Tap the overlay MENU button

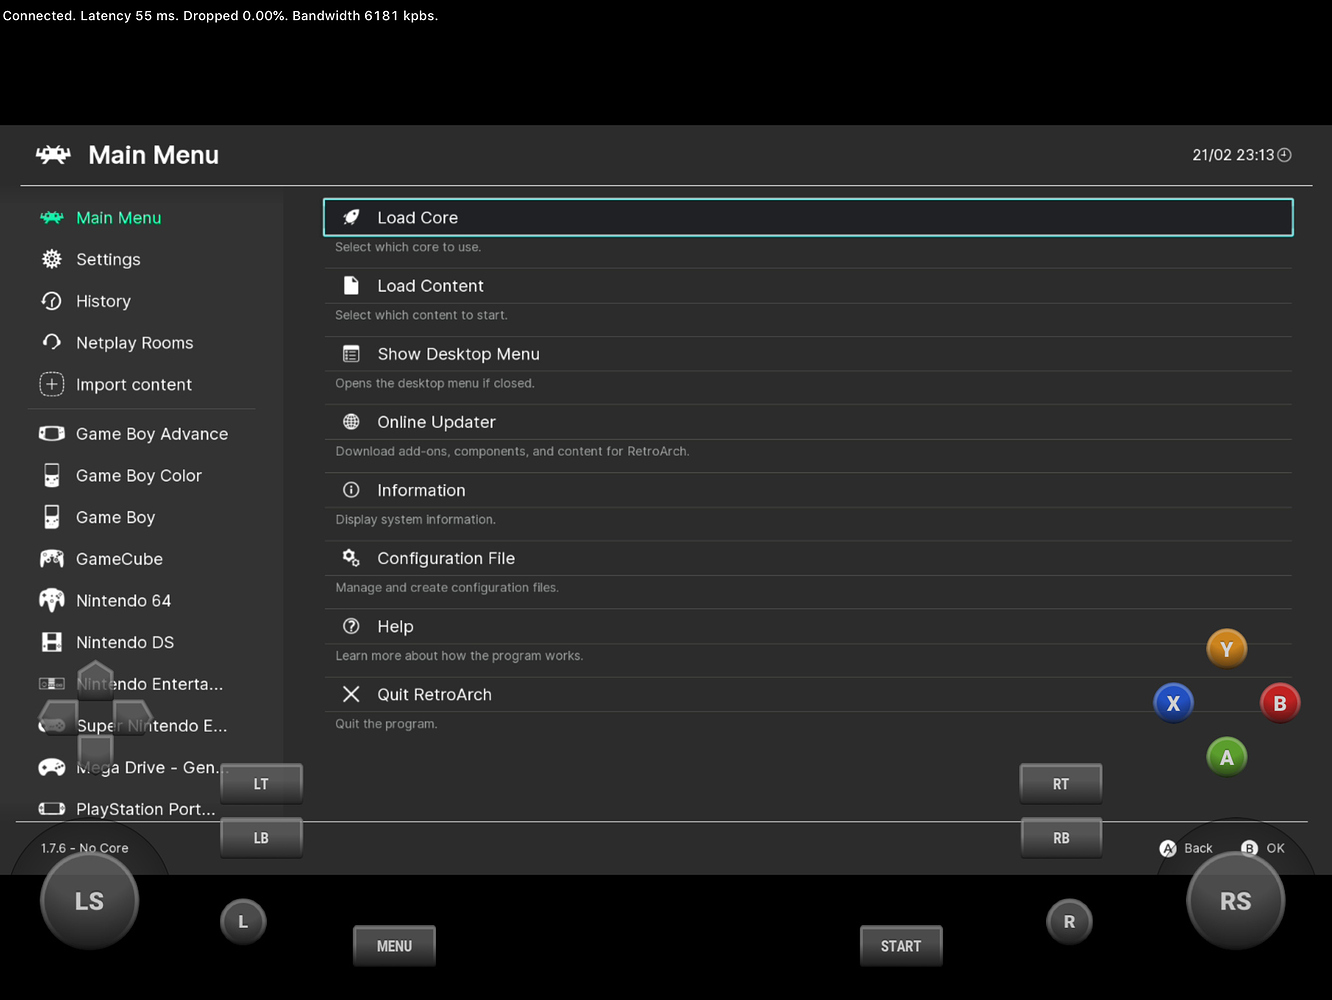coord(394,946)
